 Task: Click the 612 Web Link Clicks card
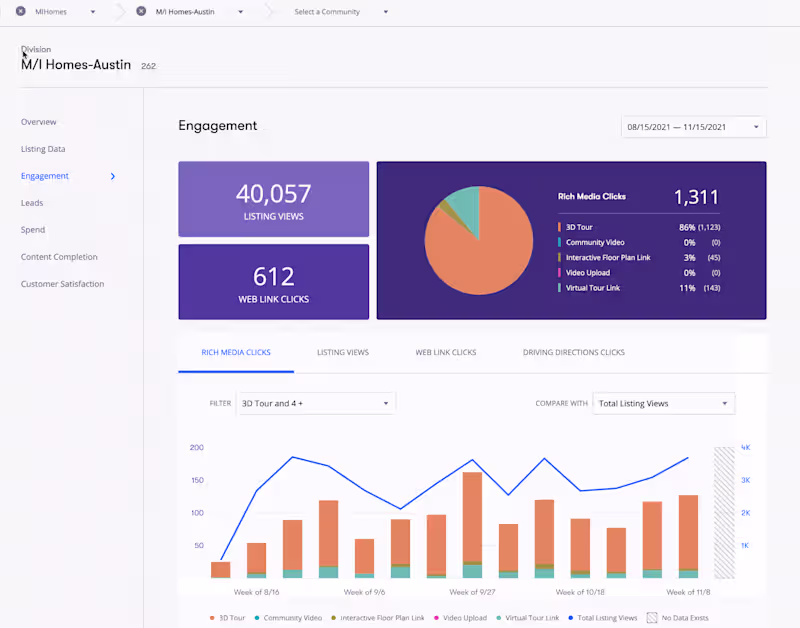pos(273,282)
